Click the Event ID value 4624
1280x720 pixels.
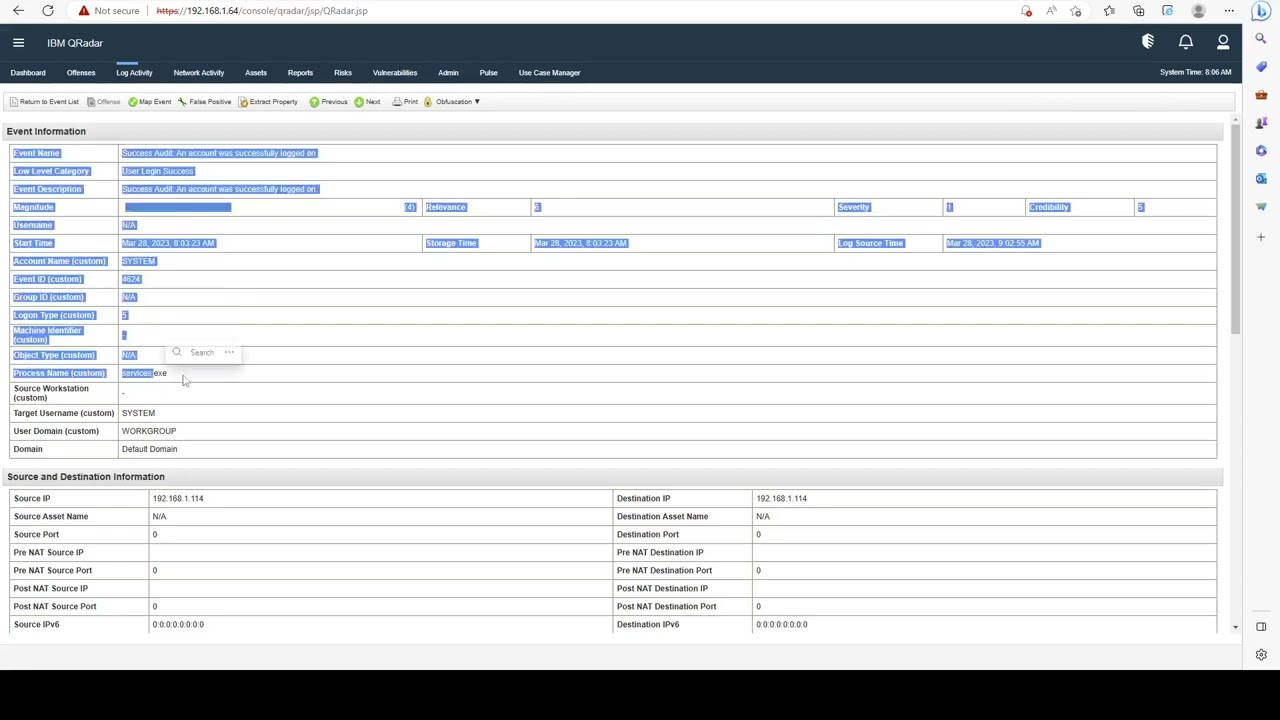point(131,279)
